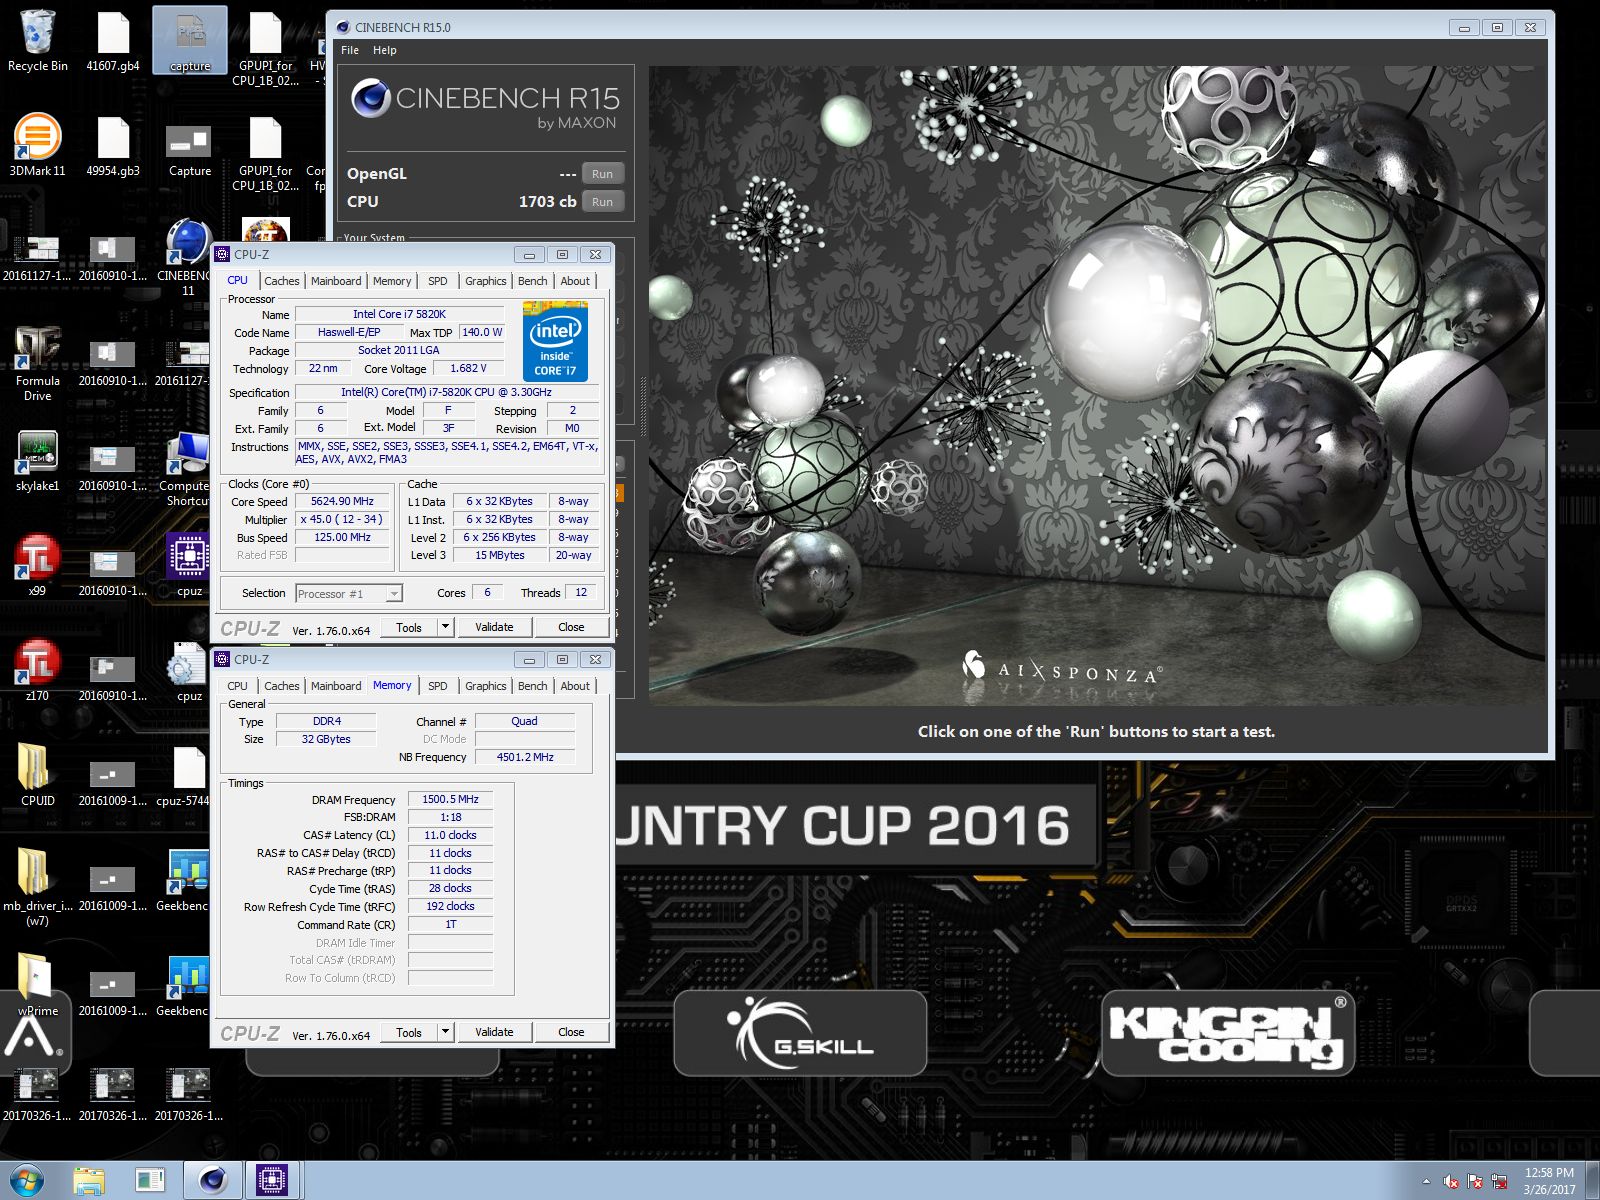Click Close button in top CPU-Z

click(571, 627)
